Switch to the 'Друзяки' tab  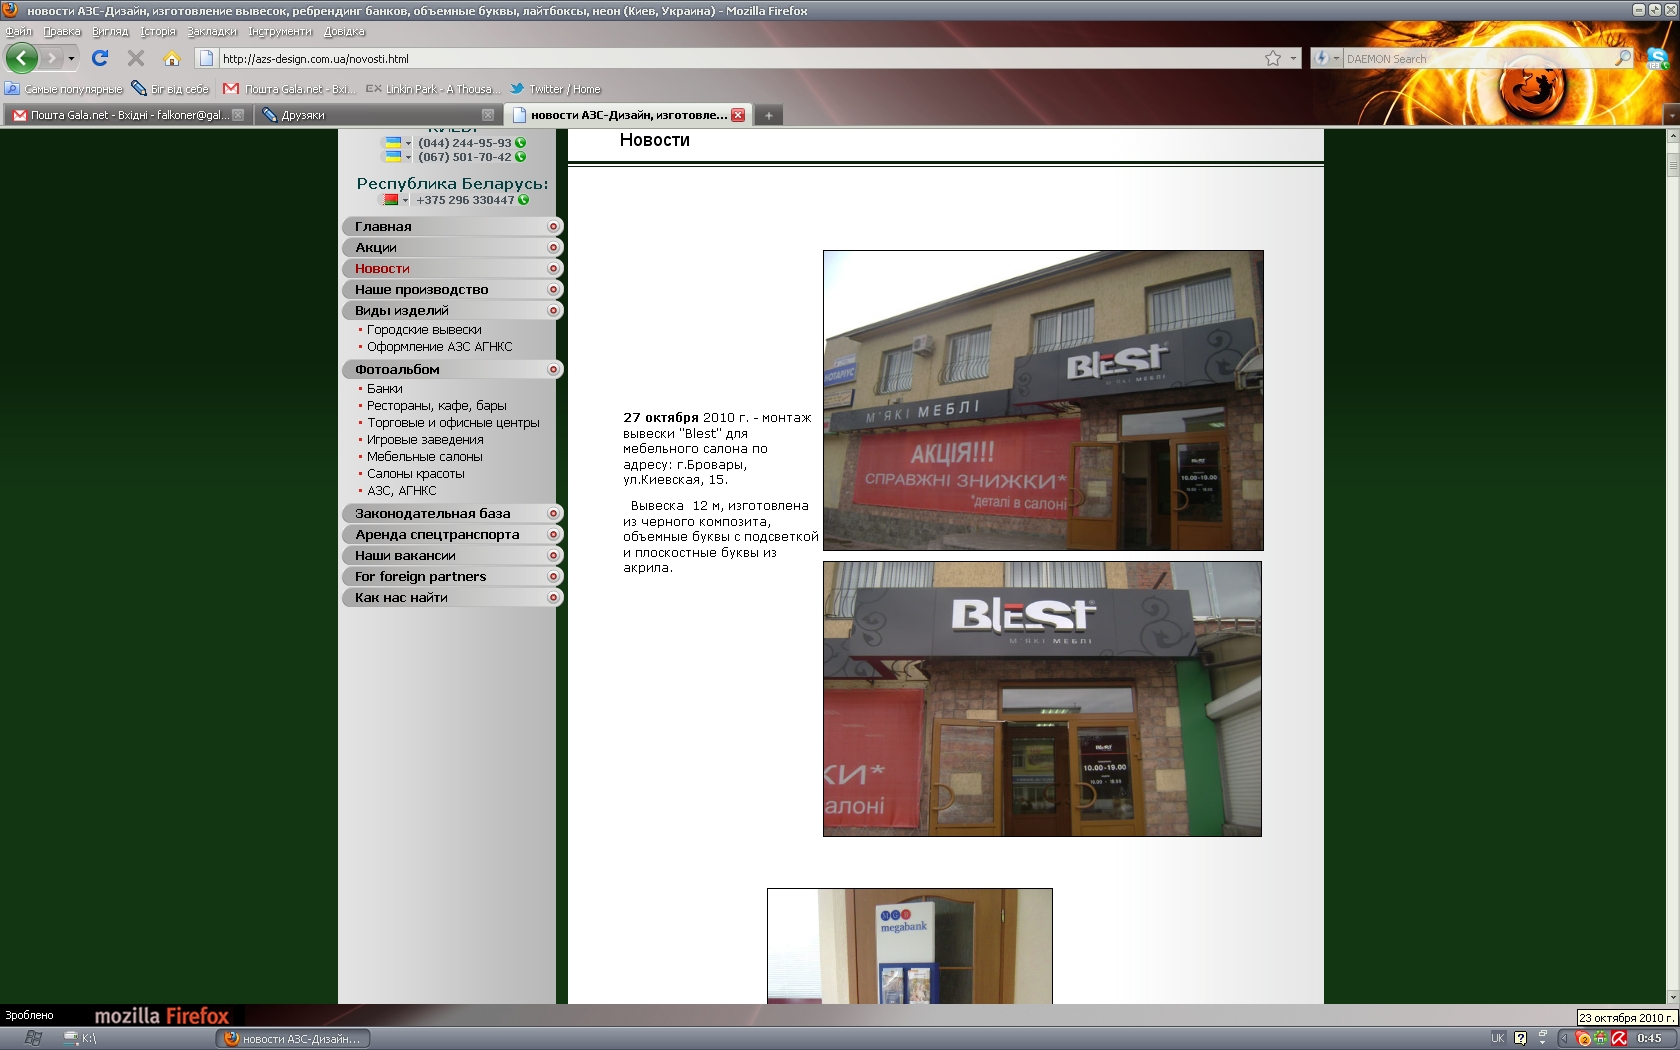click(377, 115)
